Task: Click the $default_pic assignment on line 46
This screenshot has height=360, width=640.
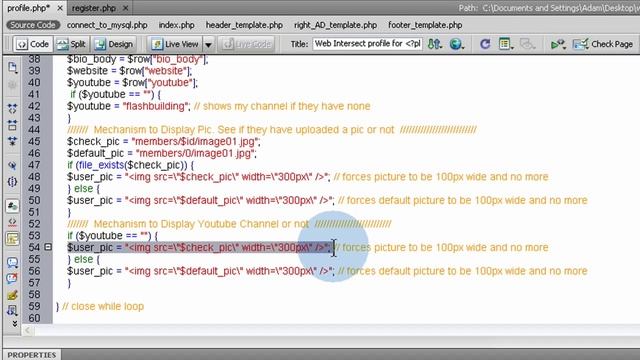Action: point(162,153)
